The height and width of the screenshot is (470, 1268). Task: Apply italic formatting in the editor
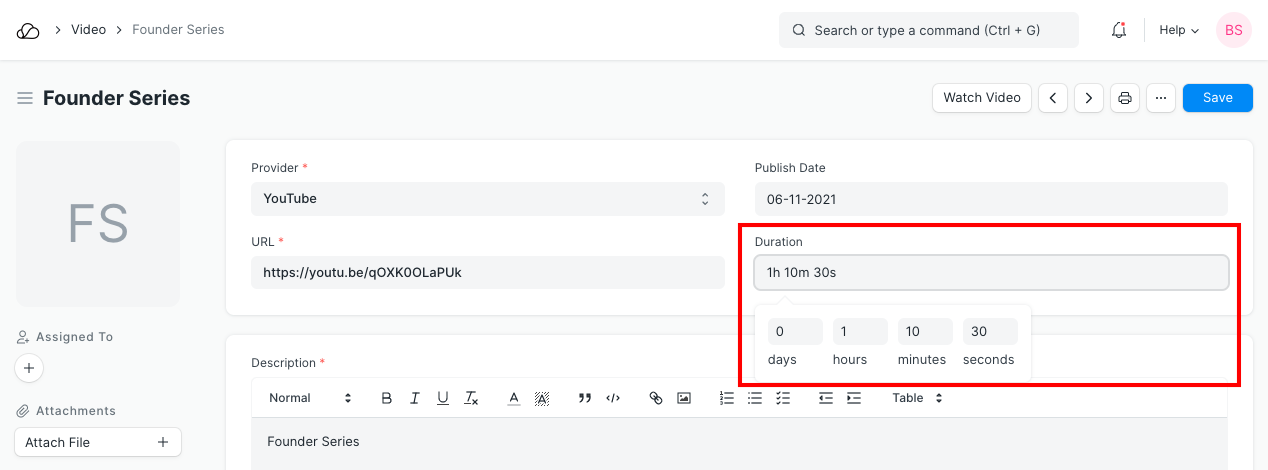(415, 398)
